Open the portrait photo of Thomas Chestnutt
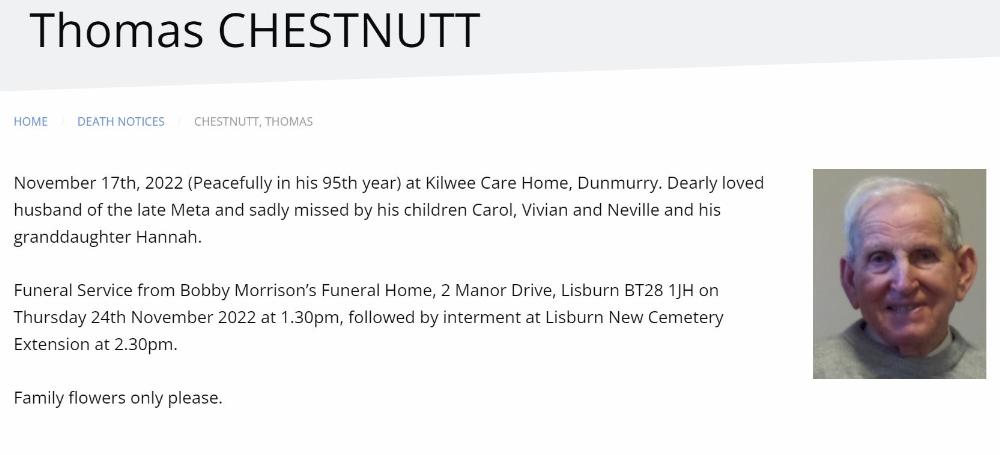This screenshot has height=455, width=1000. (x=899, y=273)
